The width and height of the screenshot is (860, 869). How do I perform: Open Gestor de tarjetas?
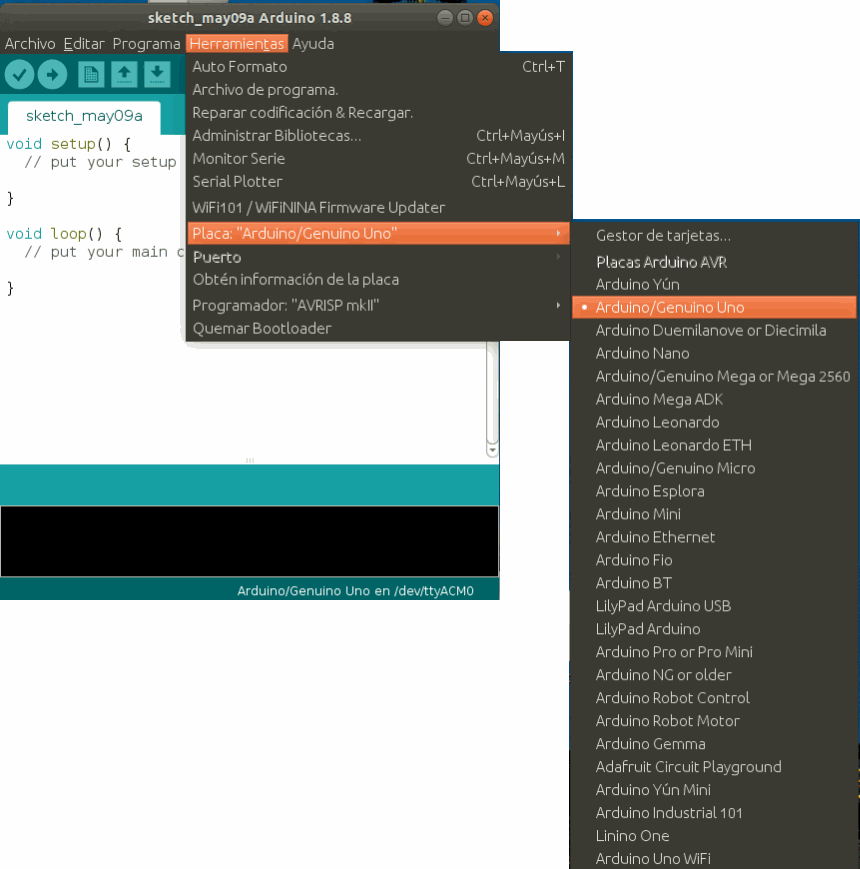click(714, 236)
